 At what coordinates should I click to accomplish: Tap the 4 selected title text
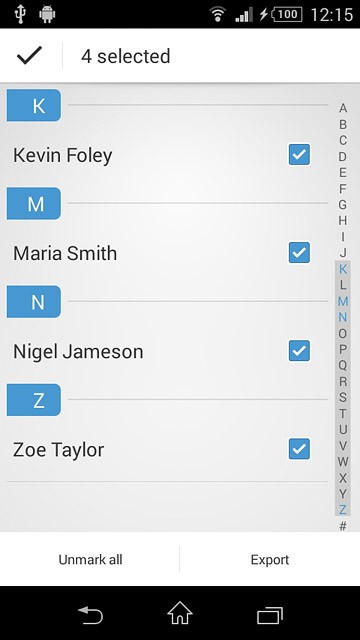[x=126, y=56]
